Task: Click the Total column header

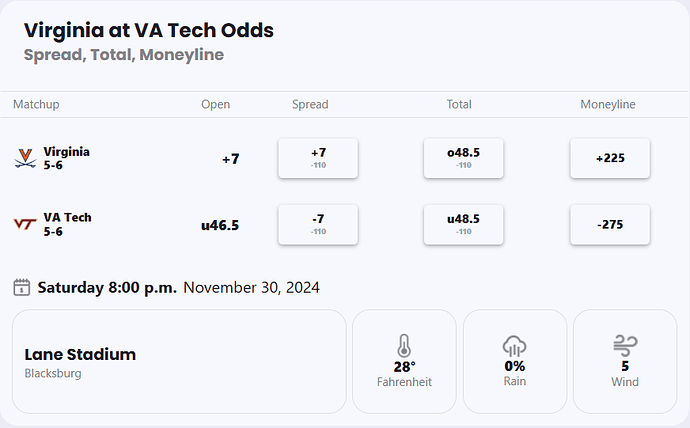Action: pos(459,104)
